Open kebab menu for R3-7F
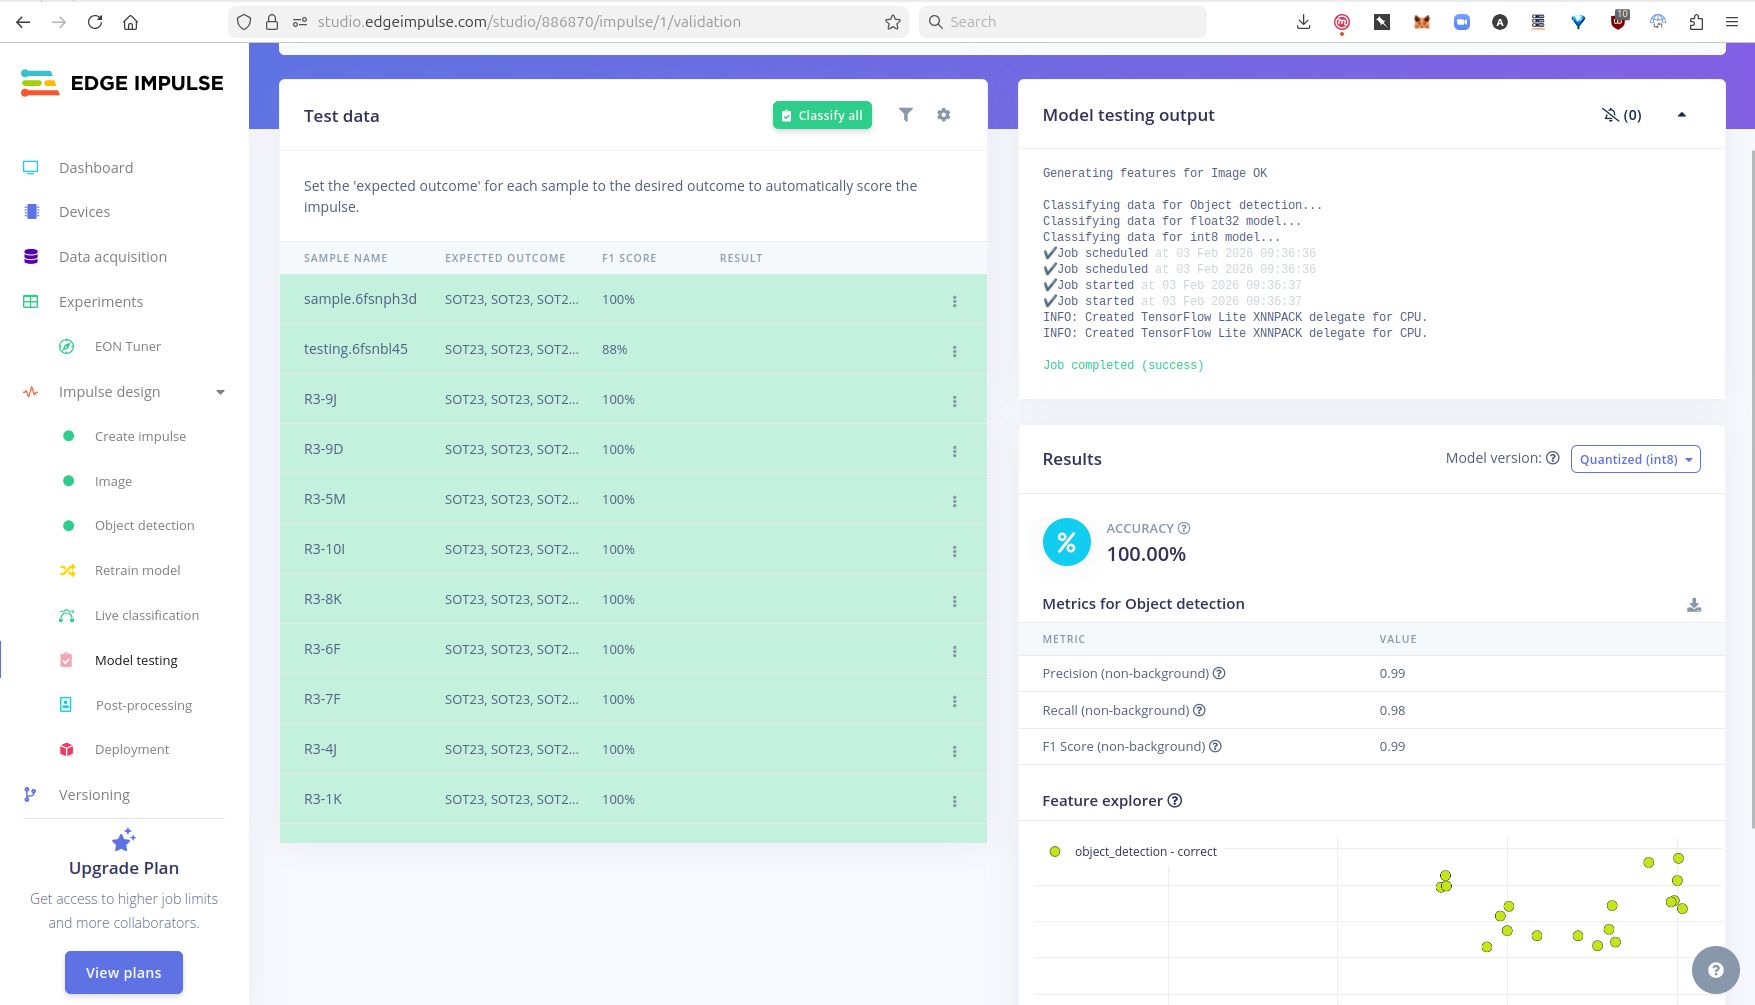This screenshot has width=1755, height=1005. click(x=955, y=701)
